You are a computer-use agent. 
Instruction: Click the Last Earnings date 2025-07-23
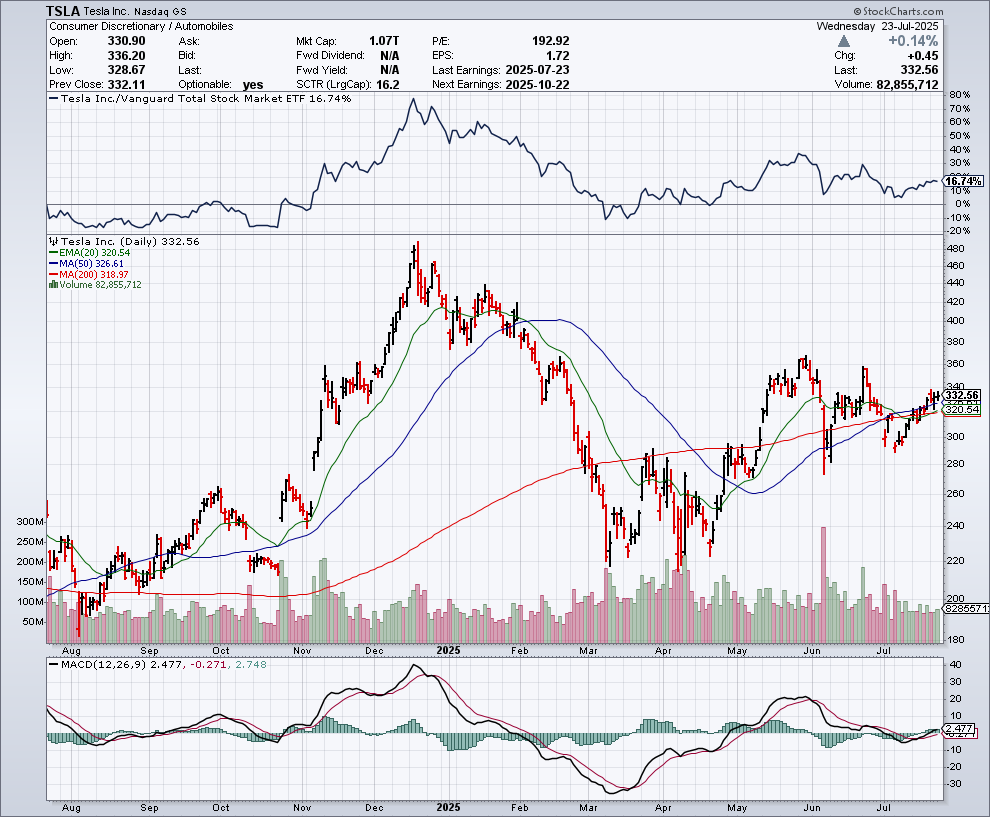point(537,70)
